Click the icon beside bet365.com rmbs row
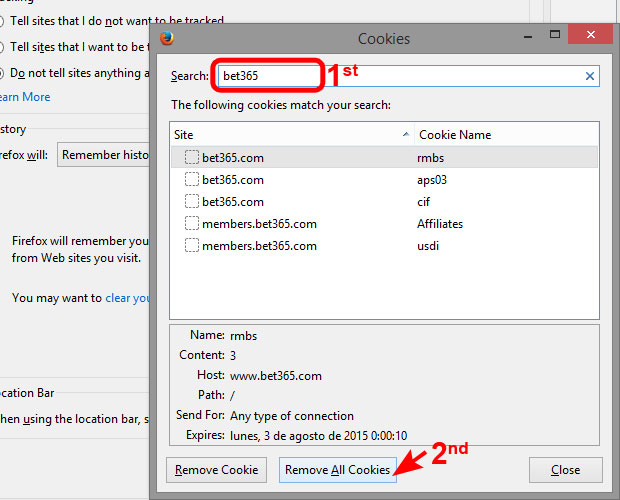620x500 pixels. tap(192, 157)
